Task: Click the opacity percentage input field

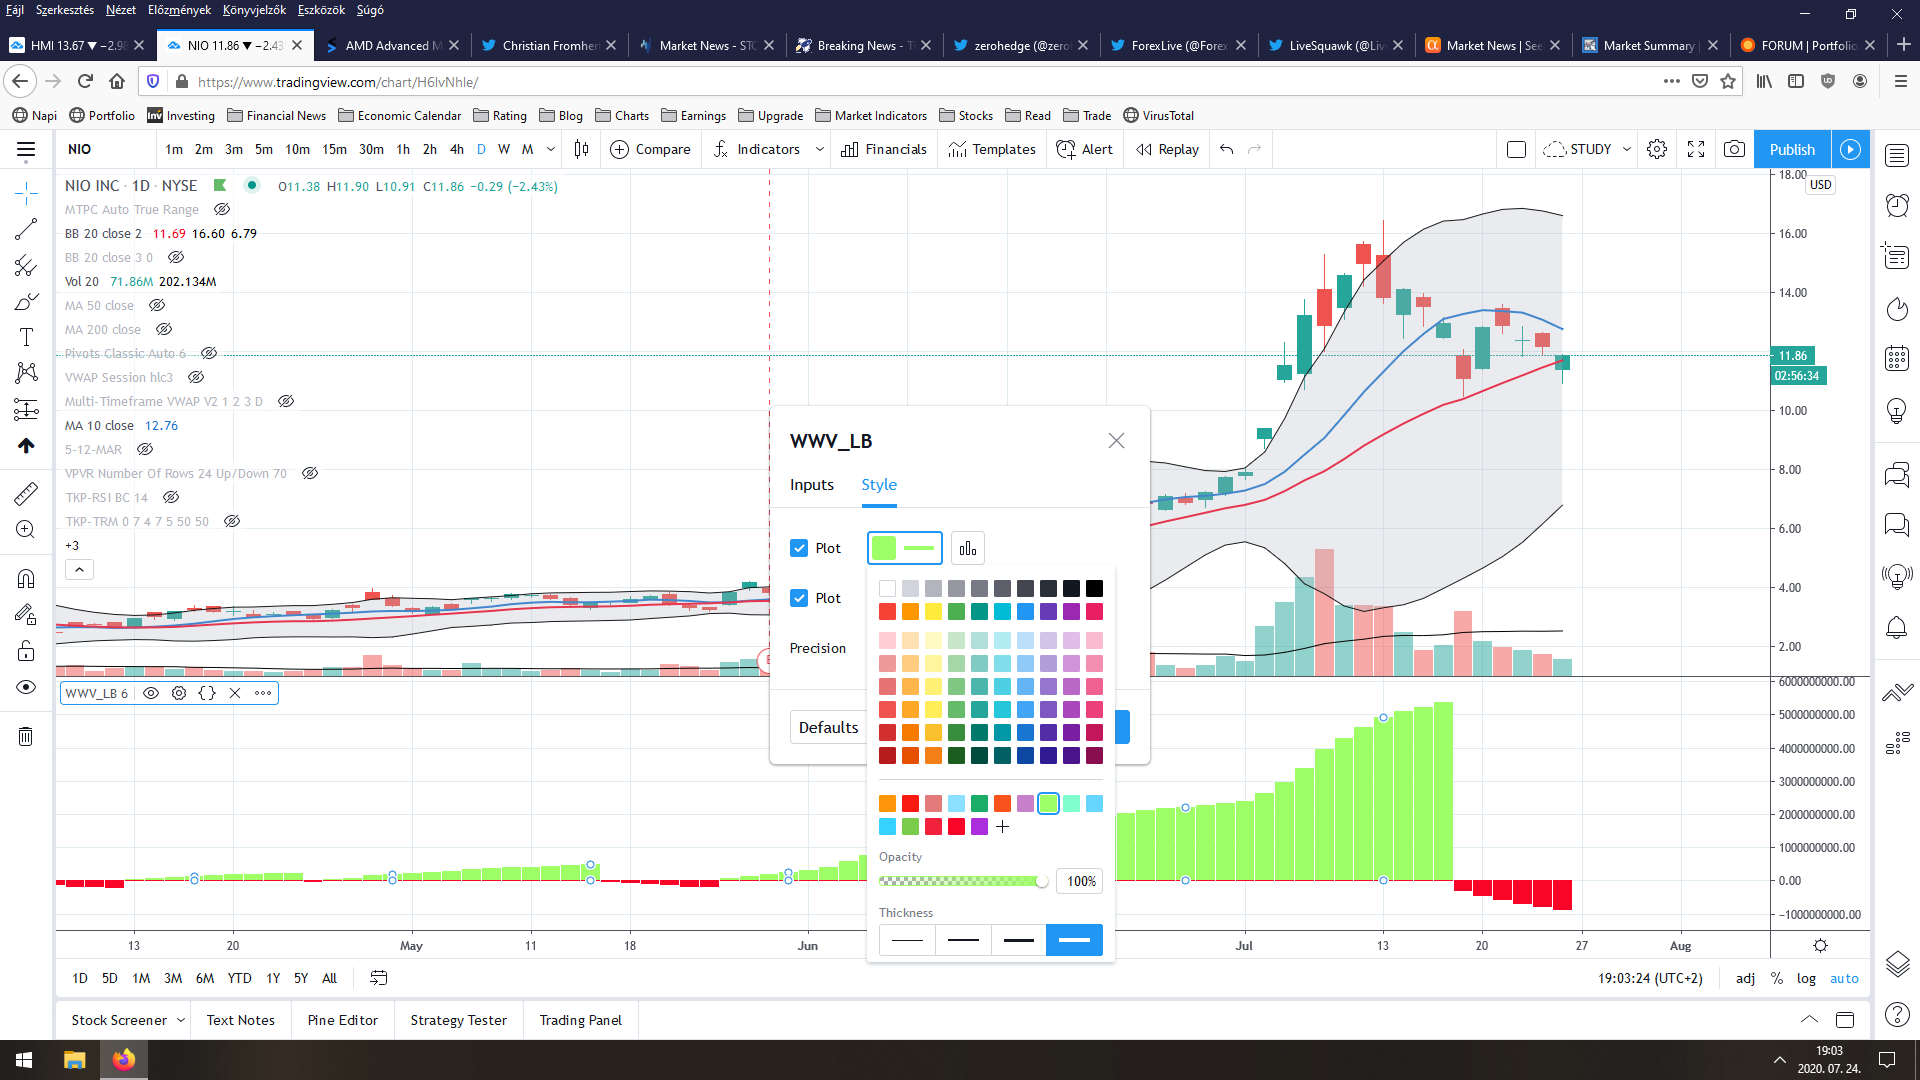Action: (1080, 881)
